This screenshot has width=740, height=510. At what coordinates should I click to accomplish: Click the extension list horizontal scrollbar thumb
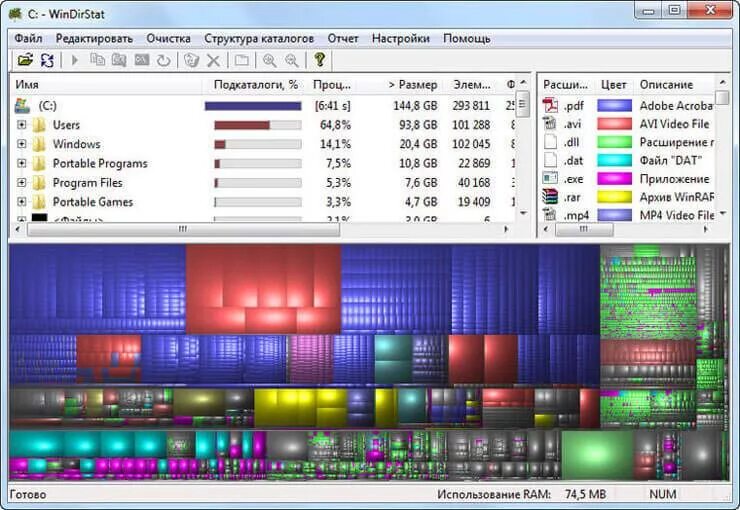coord(584,230)
